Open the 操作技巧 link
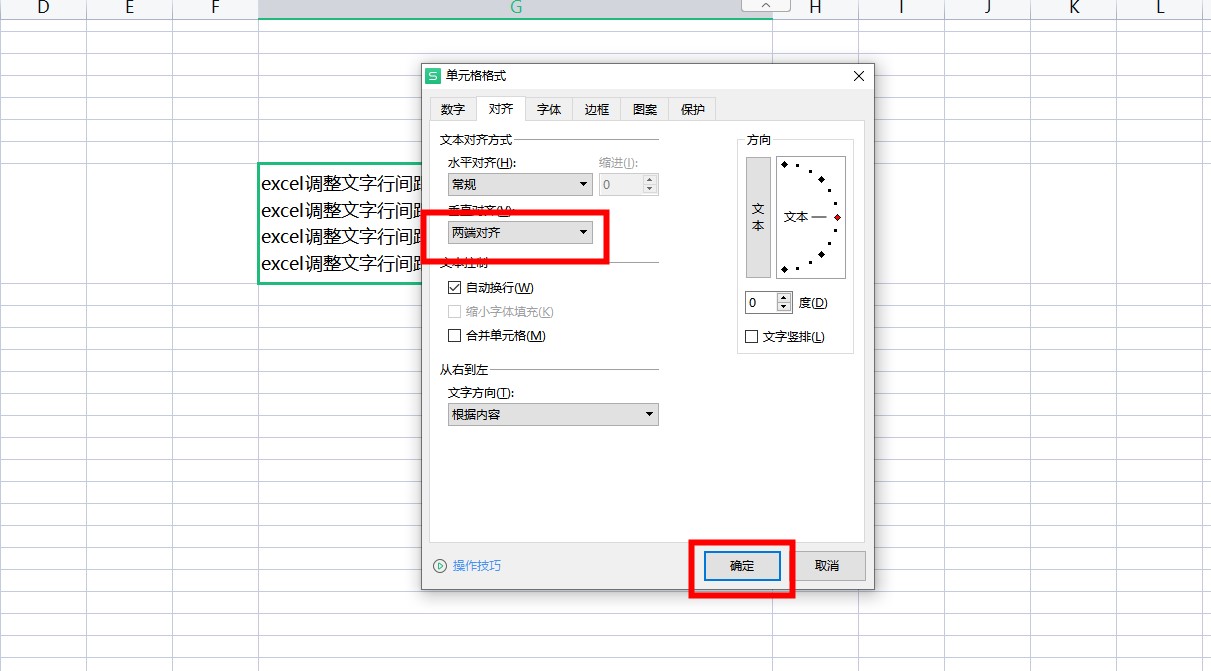Image resolution: width=1211 pixels, height=671 pixels. (477, 566)
